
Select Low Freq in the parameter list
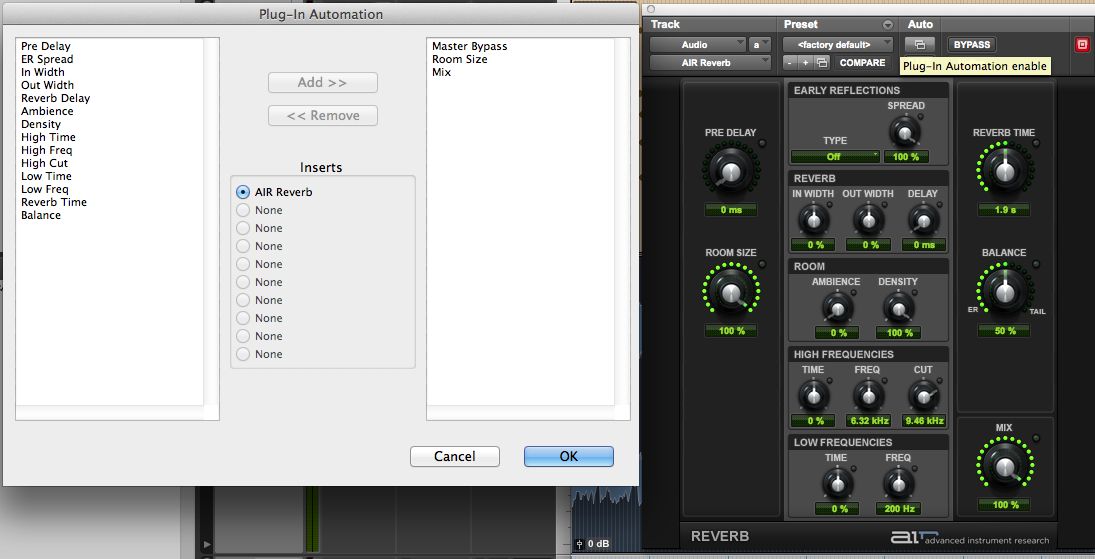tap(45, 189)
